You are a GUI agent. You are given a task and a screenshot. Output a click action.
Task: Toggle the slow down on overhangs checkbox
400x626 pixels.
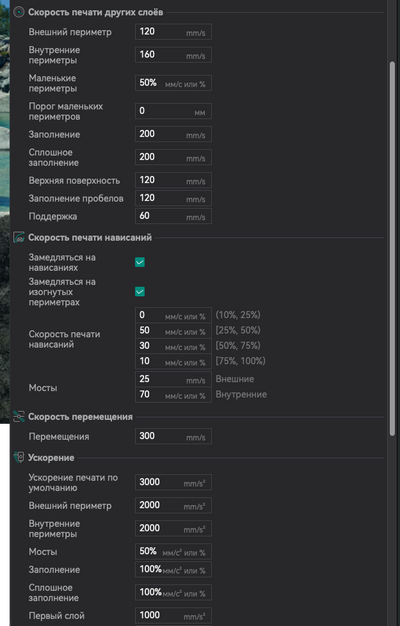[x=140, y=262]
